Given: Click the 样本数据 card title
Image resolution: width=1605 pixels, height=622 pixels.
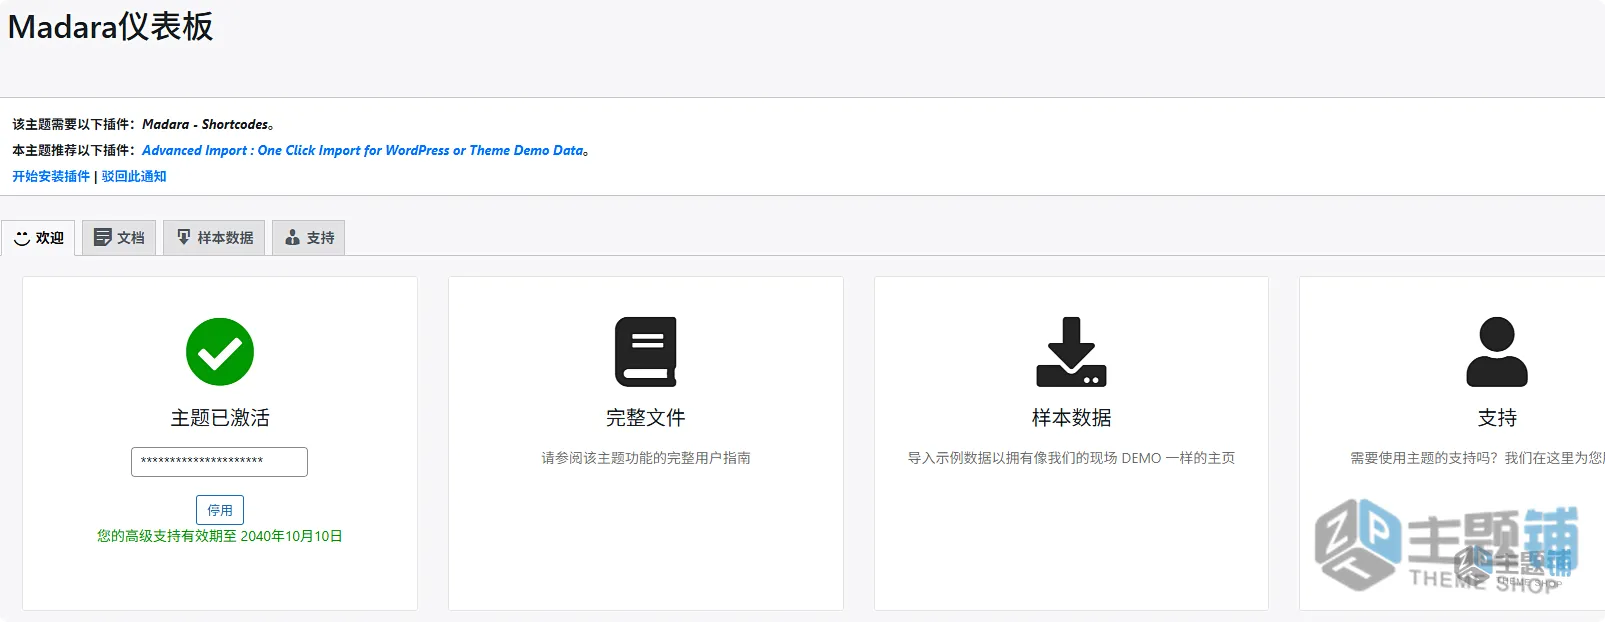Looking at the screenshot, I should click(1071, 418).
